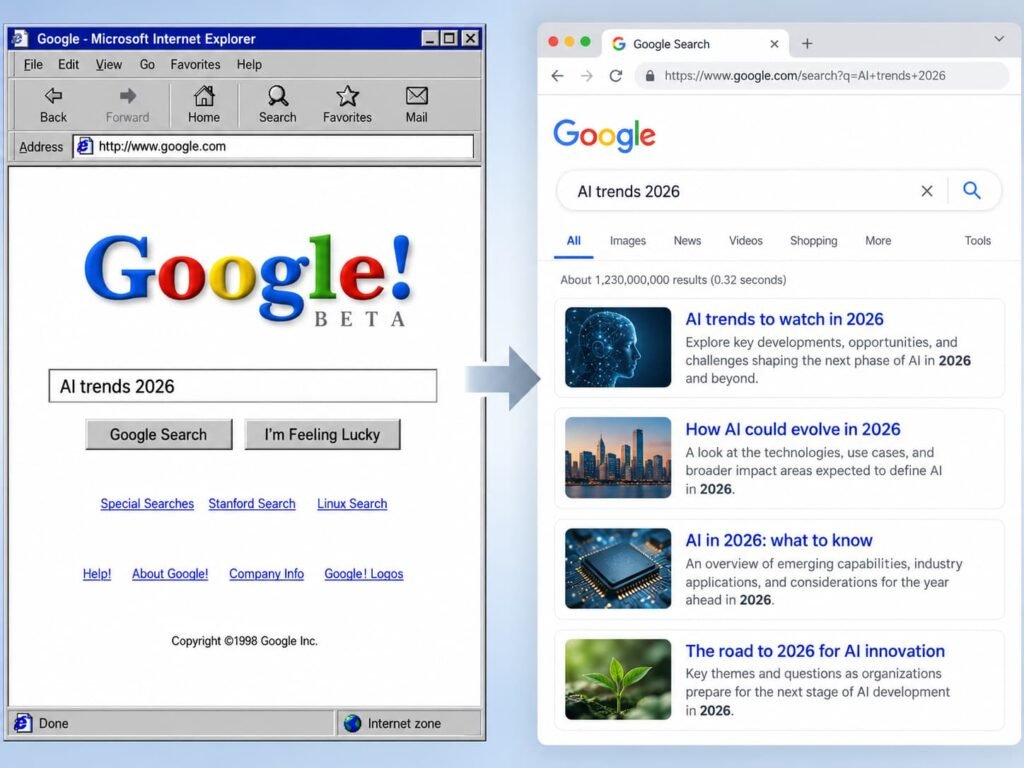The width and height of the screenshot is (1024, 768).
Task: Open the File menu in IE
Action: (x=33, y=65)
